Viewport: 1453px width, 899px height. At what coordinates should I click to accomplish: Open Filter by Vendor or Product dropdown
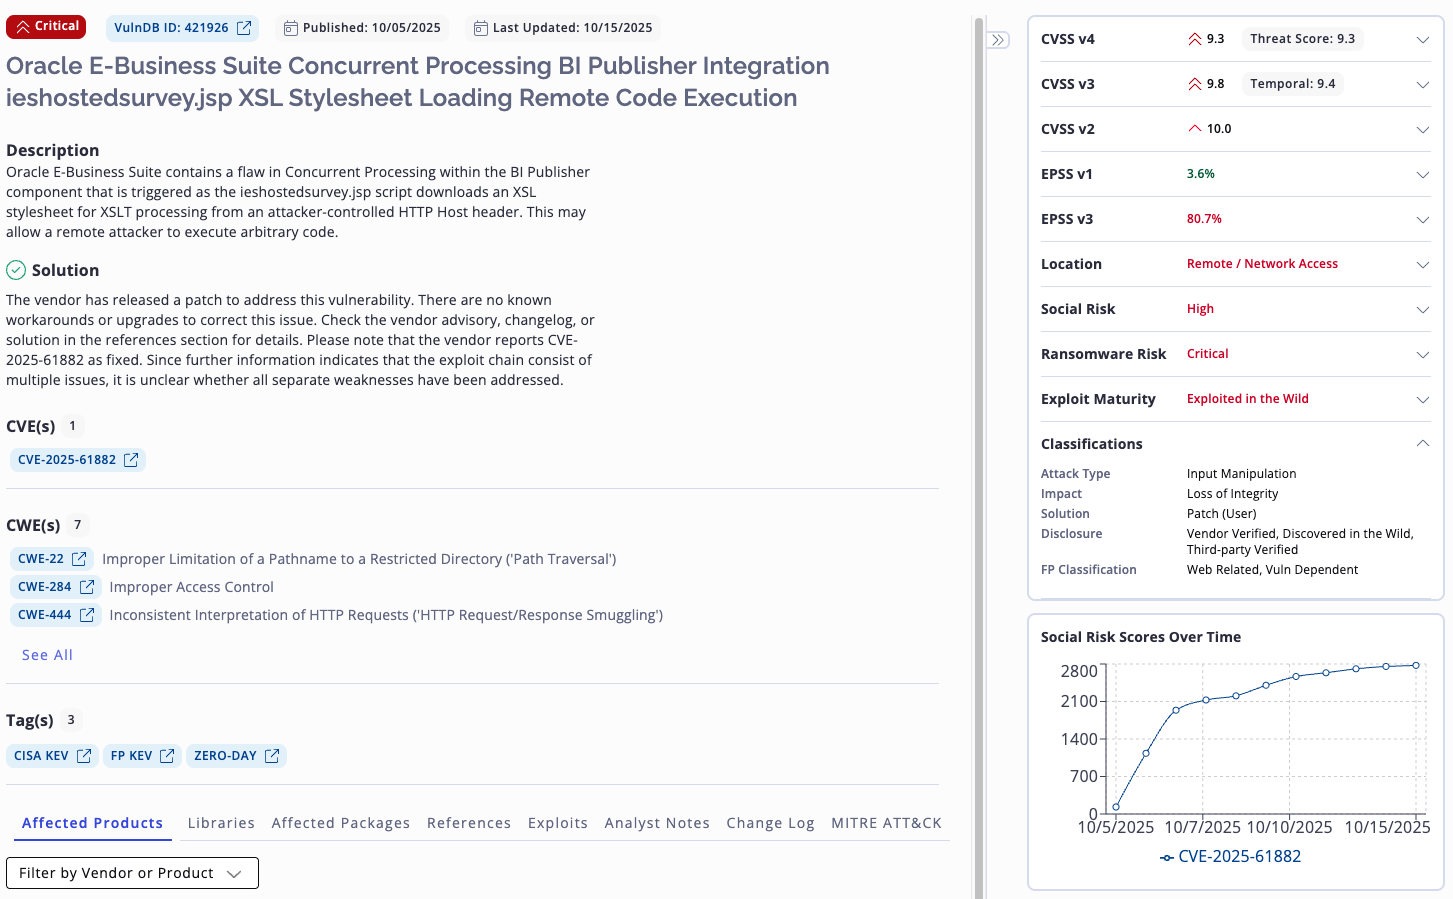[132, 873]
